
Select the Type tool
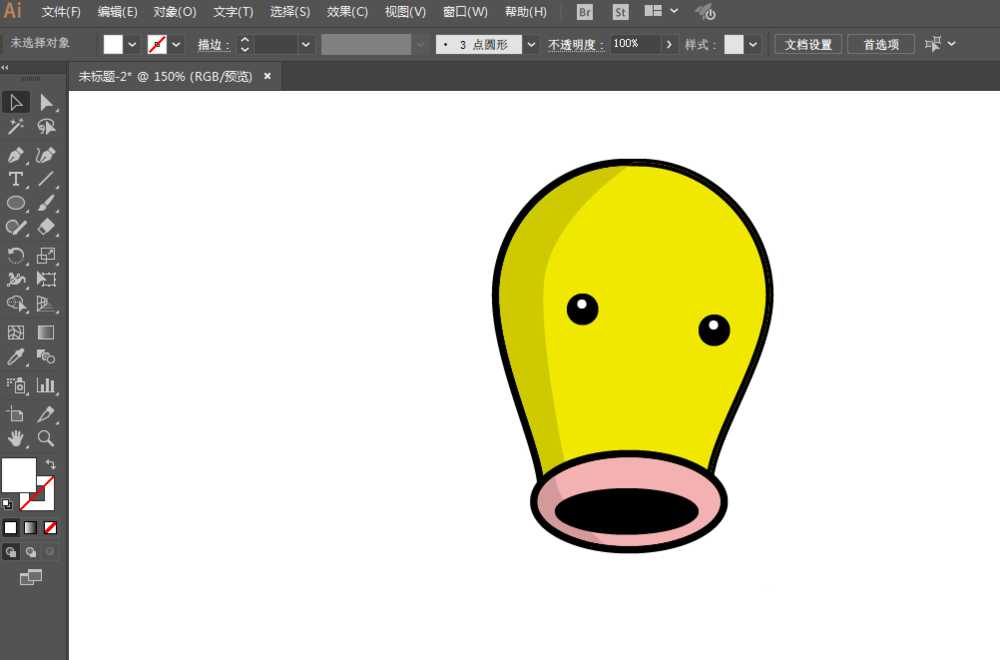(16, 180)
